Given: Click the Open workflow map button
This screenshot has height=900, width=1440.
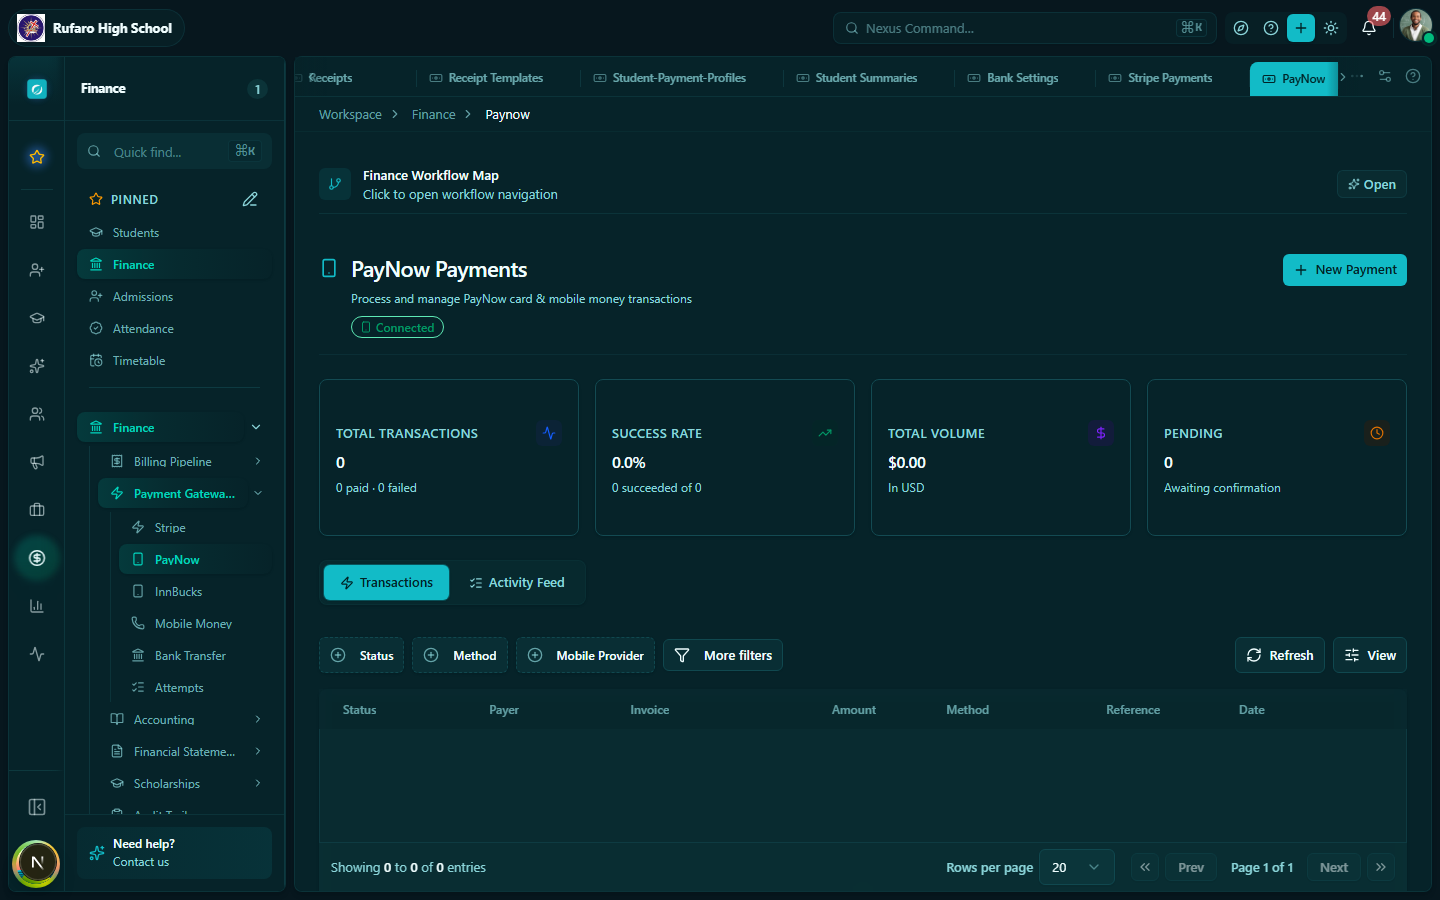Looking at the screenshot, I should [1372, 184].
